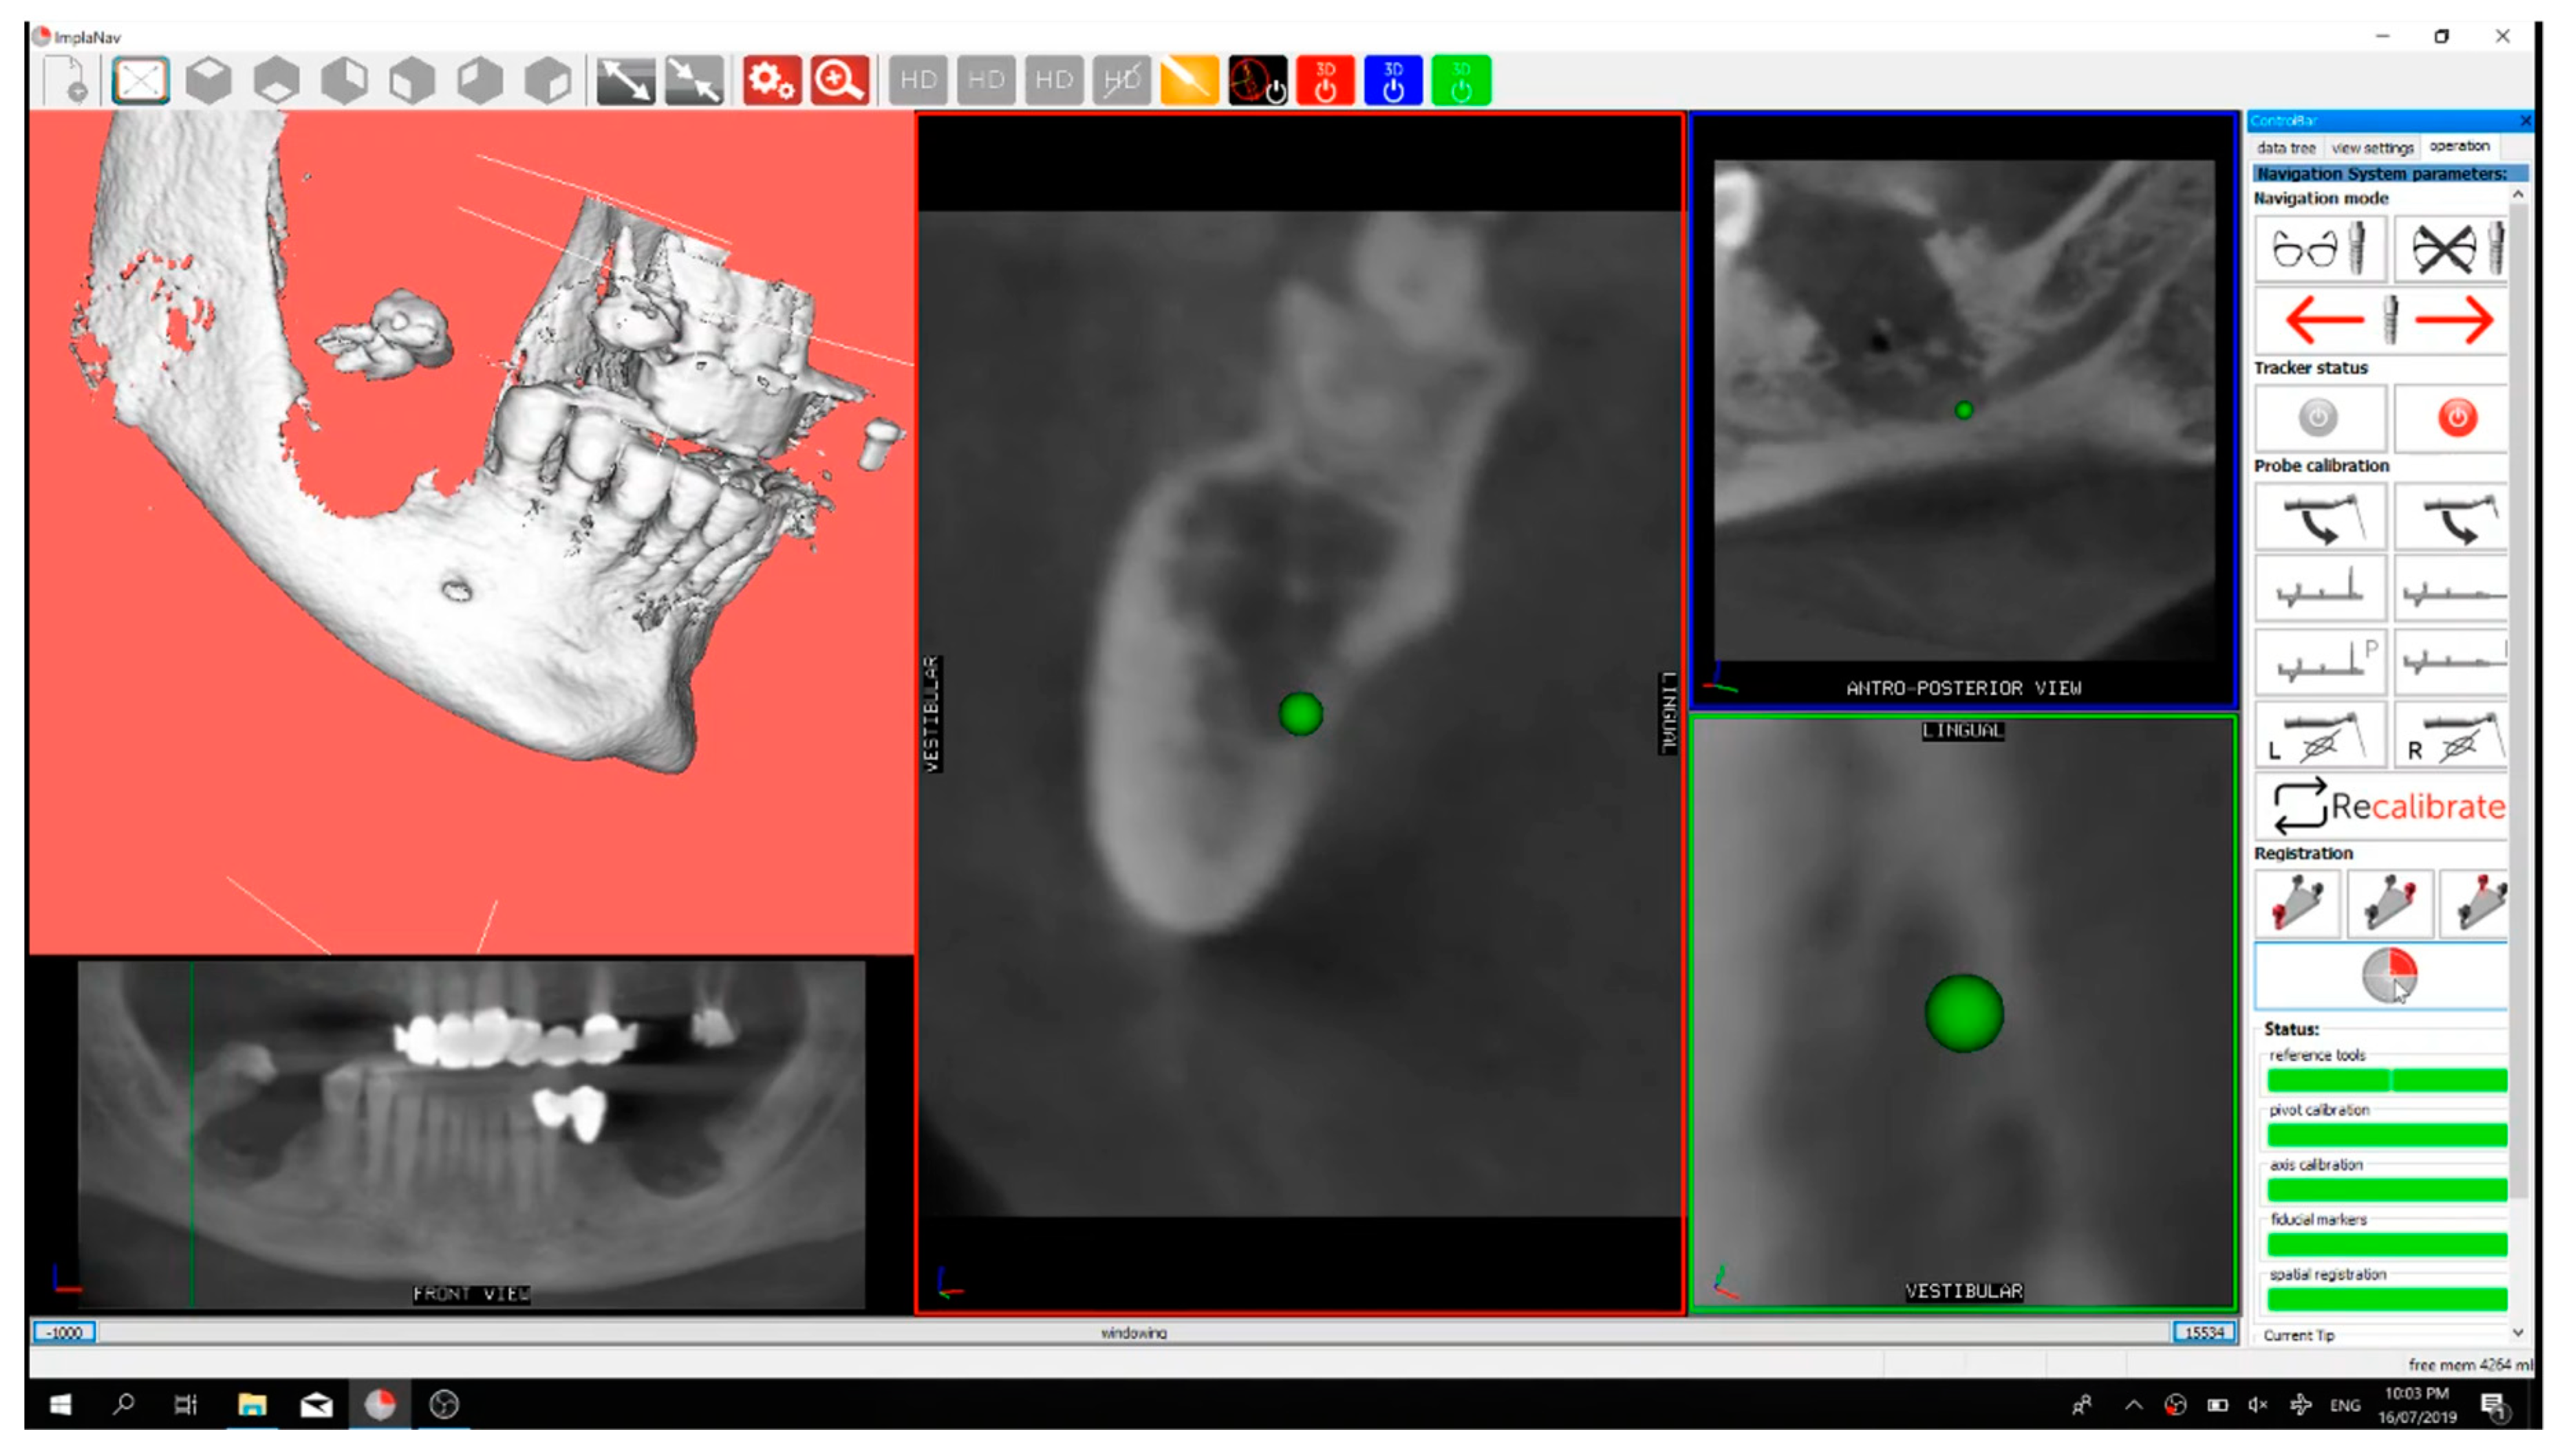Click the Recalibrate button

[2384, 806]
